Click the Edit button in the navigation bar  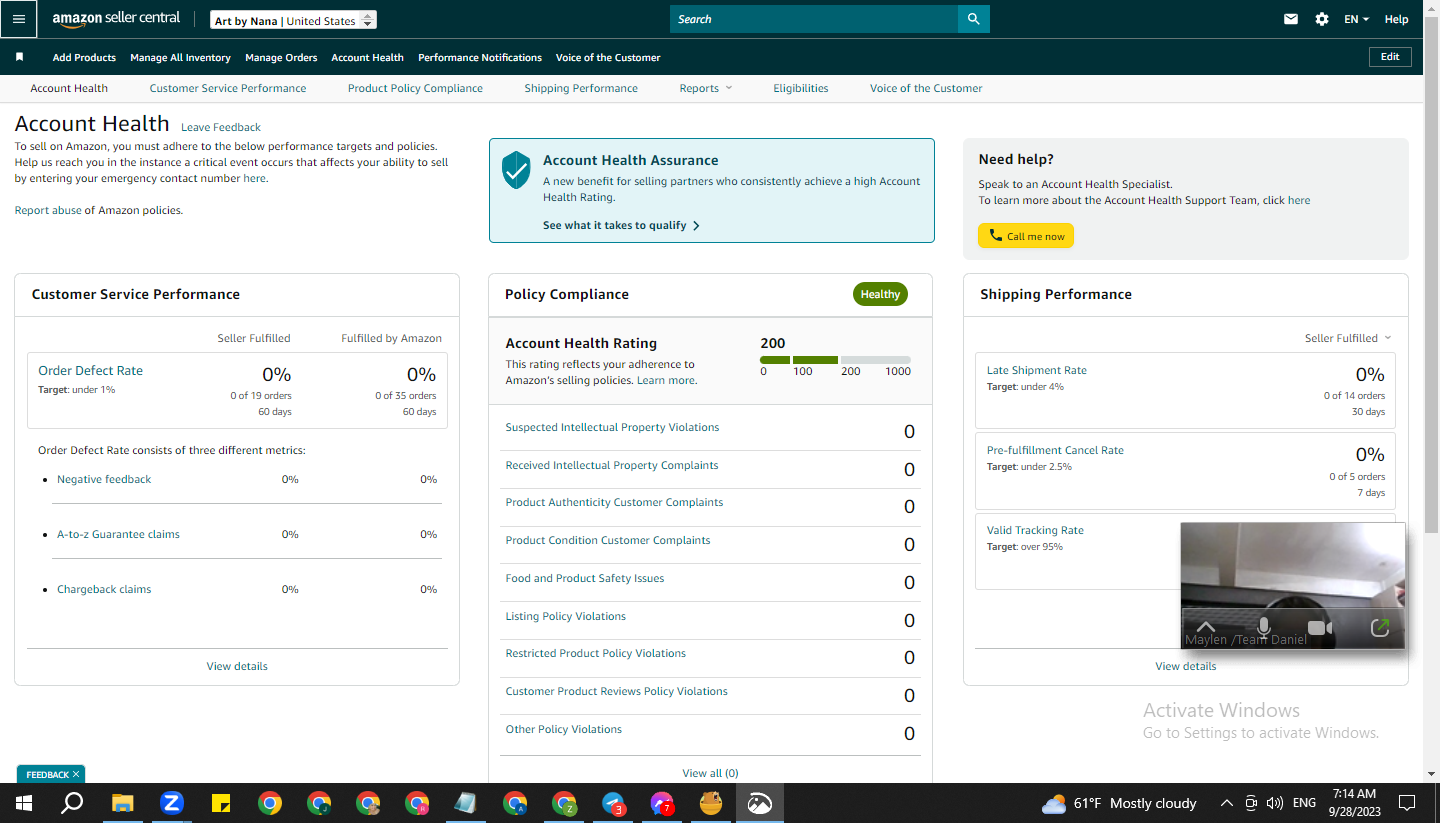coord(1390,57)
